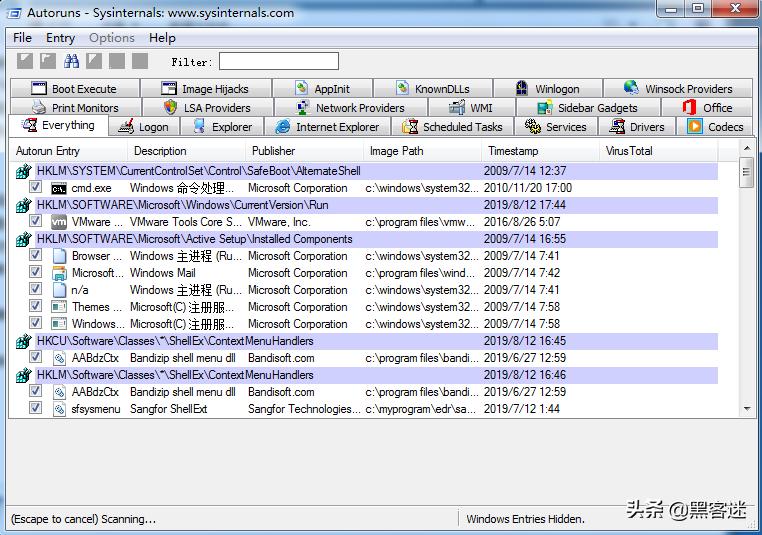This screenshot has width=762, height=535.
Task: Click the Themes entry icon
Action: [x=59, y=307]
